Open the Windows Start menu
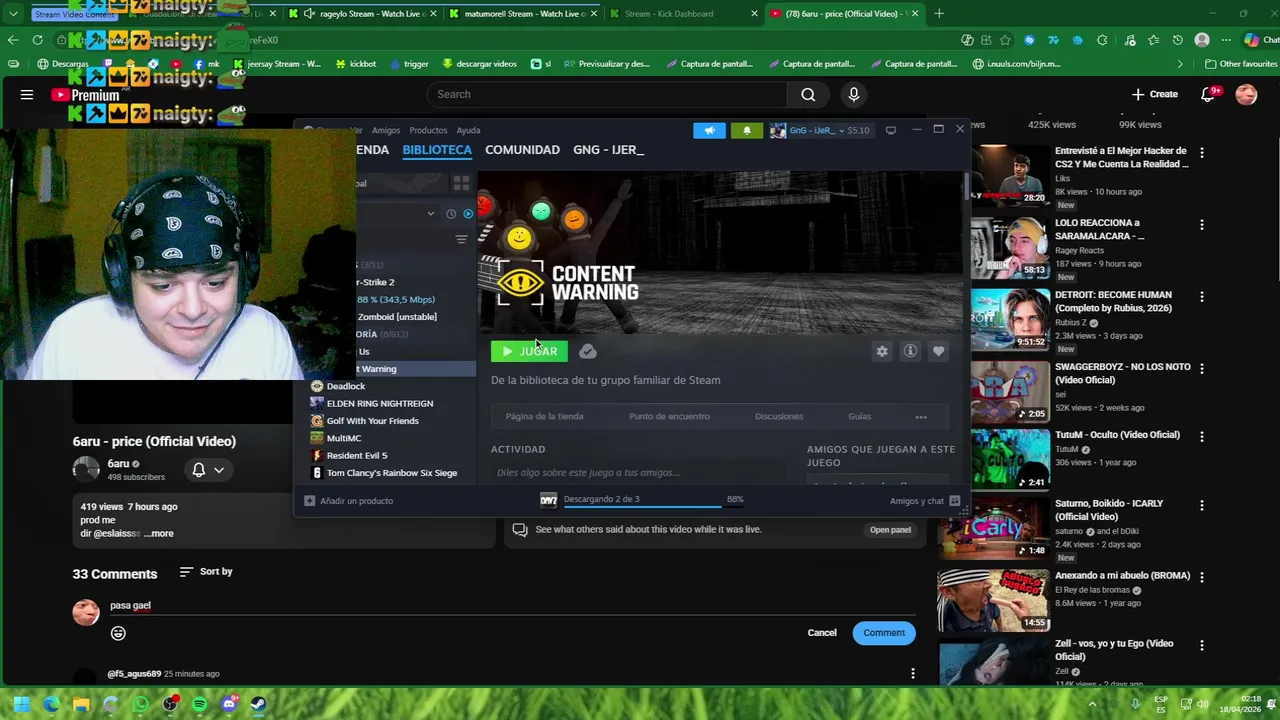 coord(21,704)
